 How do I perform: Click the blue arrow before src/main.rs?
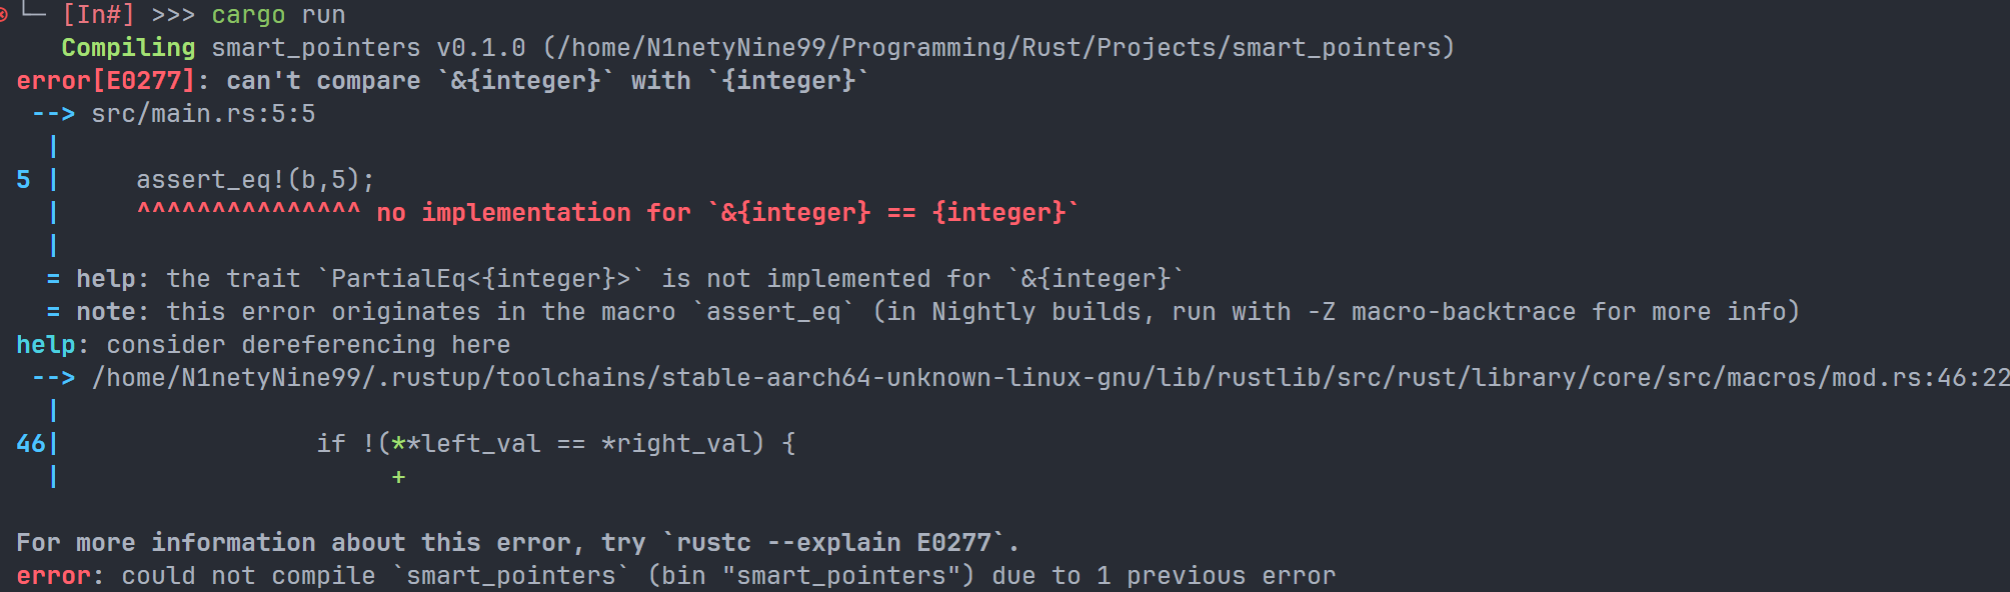click(x=53, y=114)
